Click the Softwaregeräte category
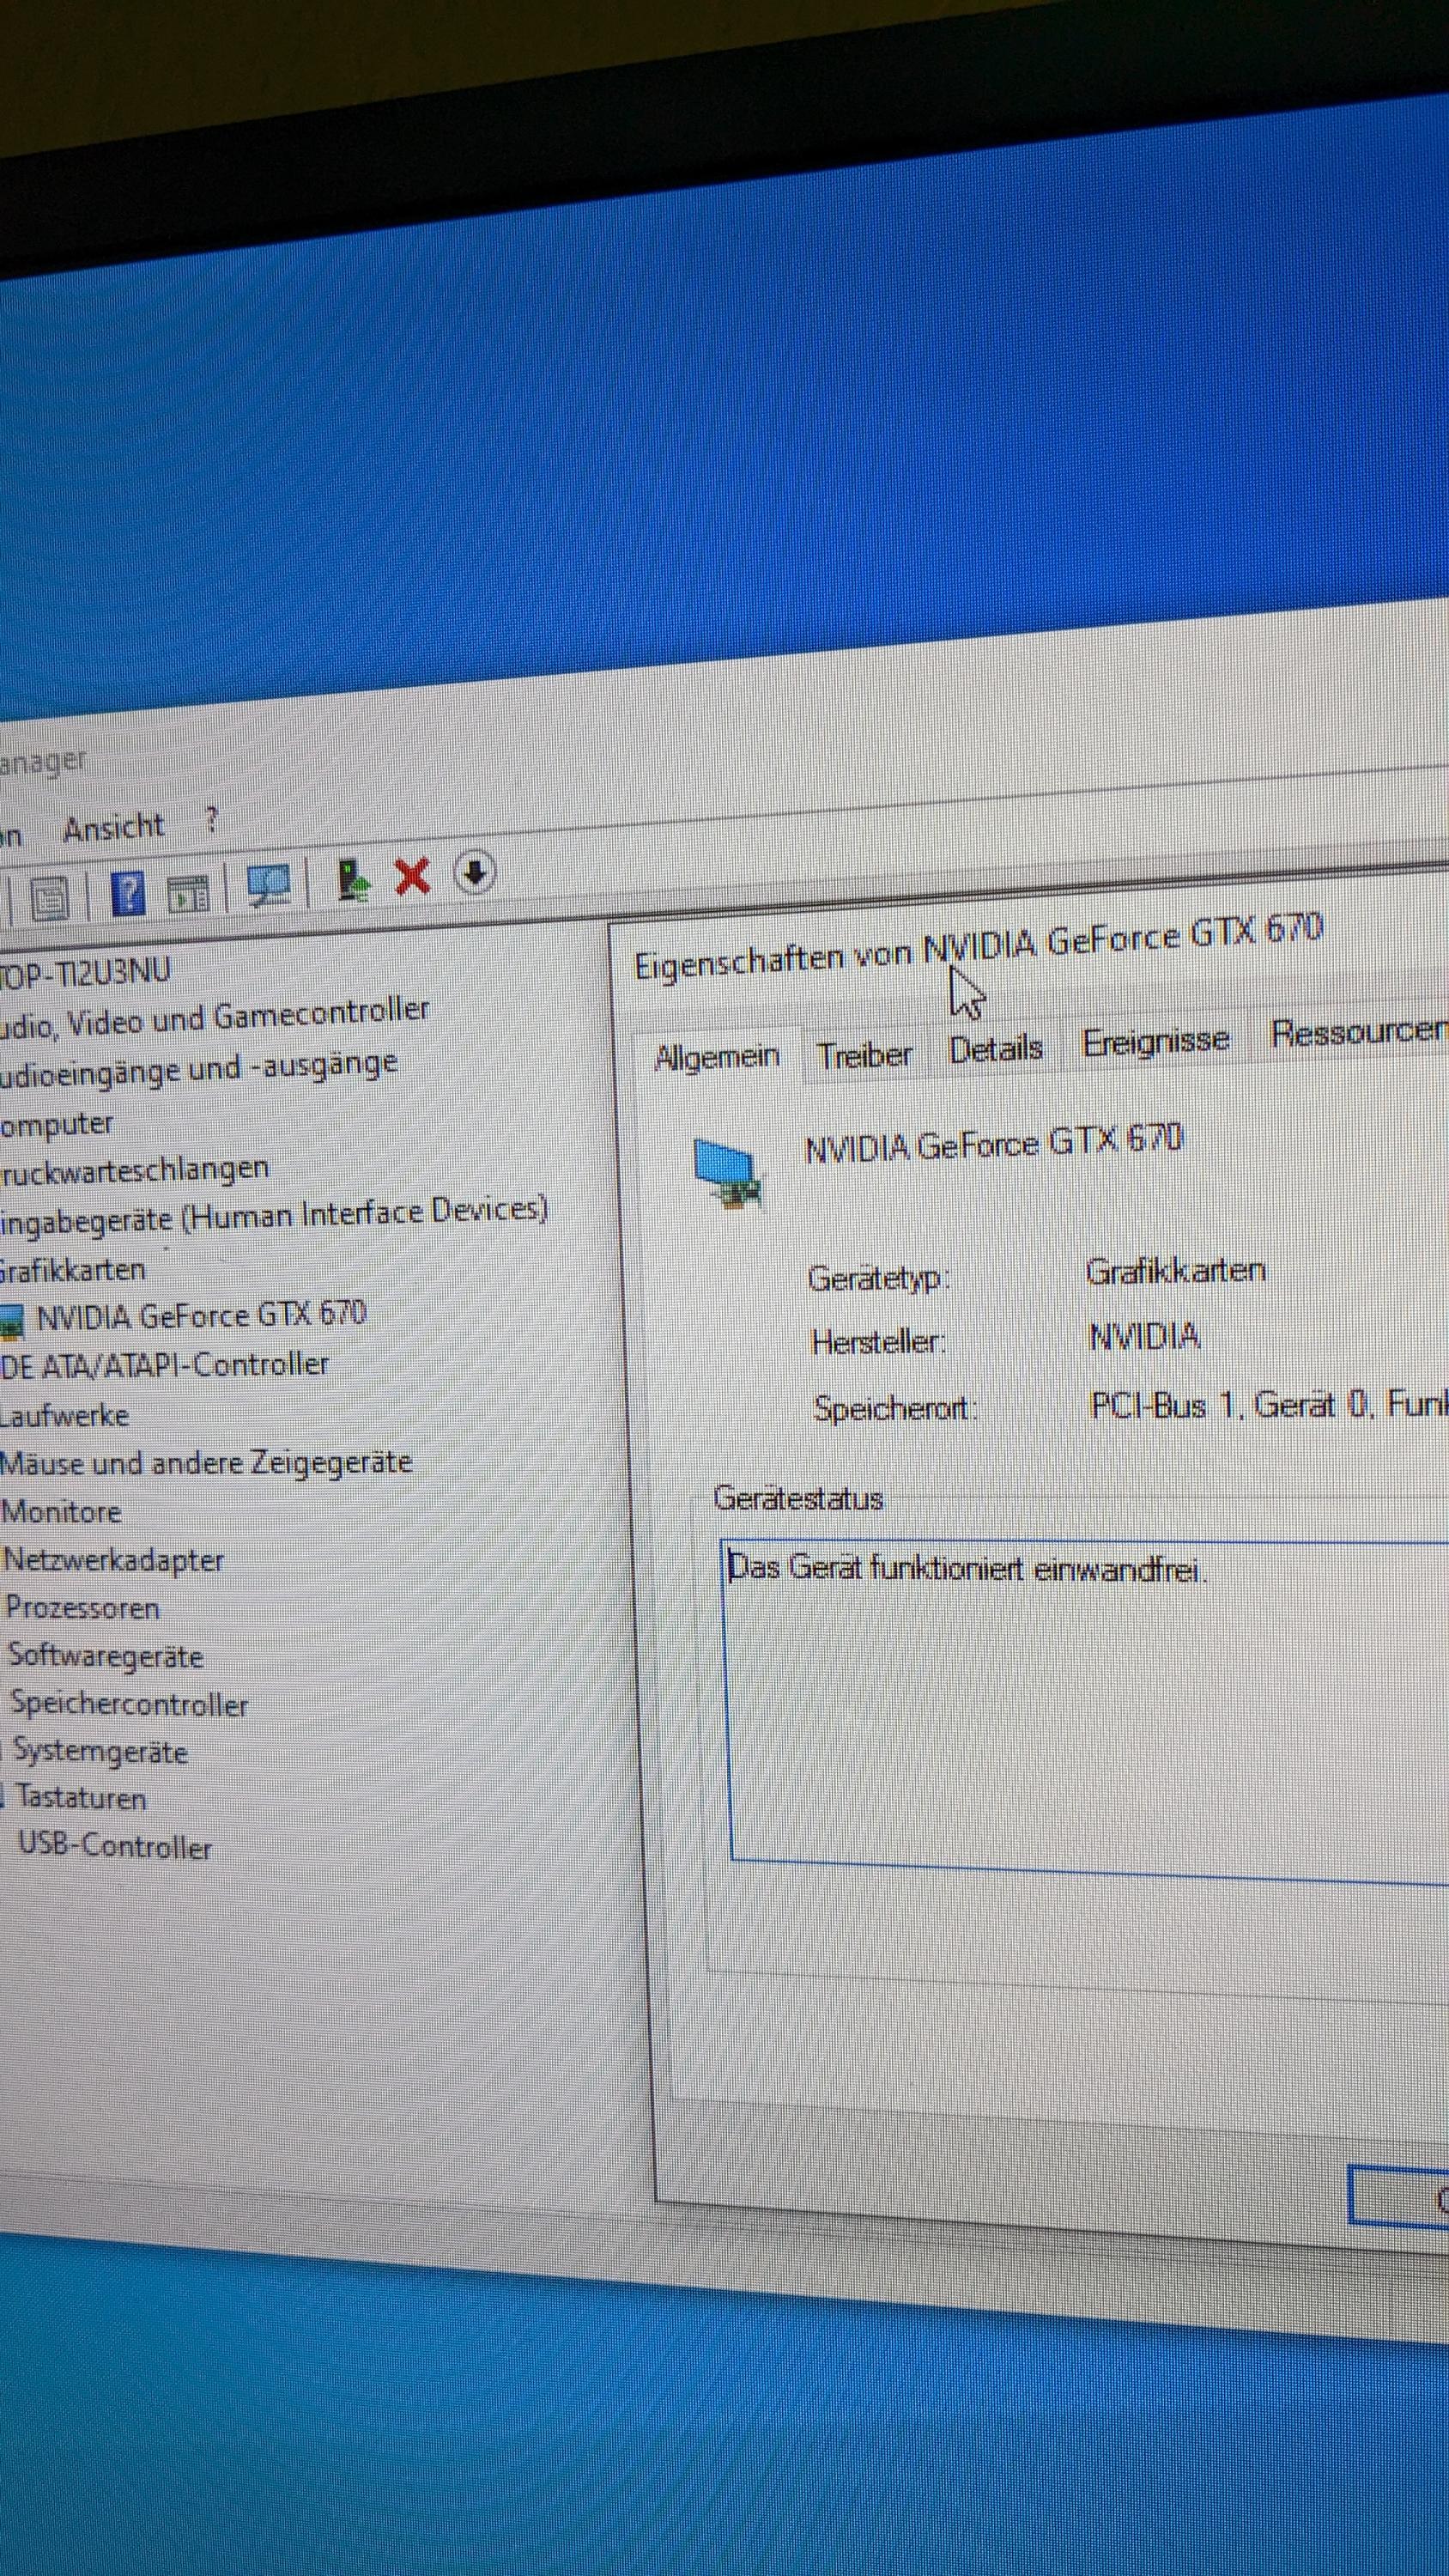The height and width of the screenshot is (2576, 1449). [x=105, y=1657]
